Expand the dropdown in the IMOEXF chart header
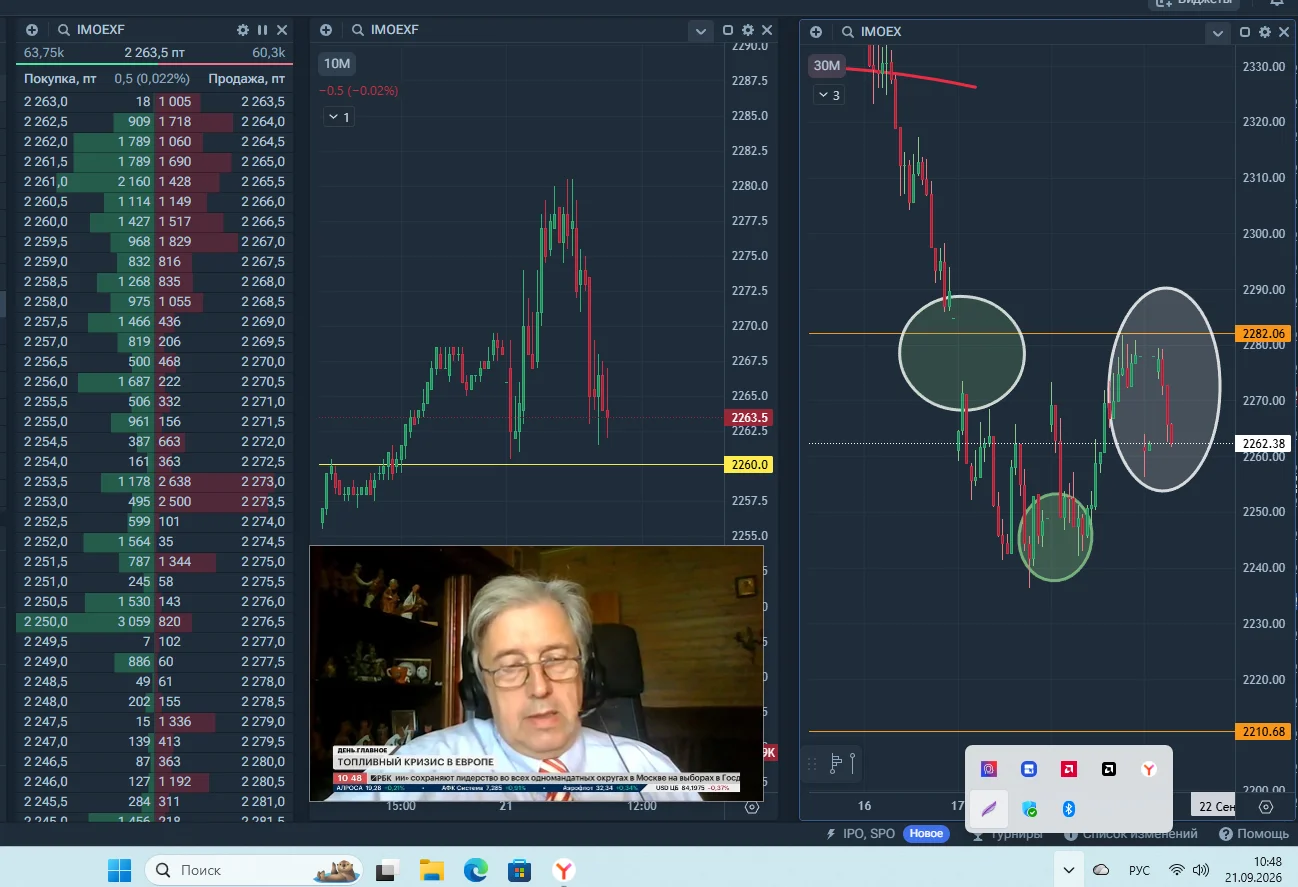1298x887 pixels. pos(701,31)
